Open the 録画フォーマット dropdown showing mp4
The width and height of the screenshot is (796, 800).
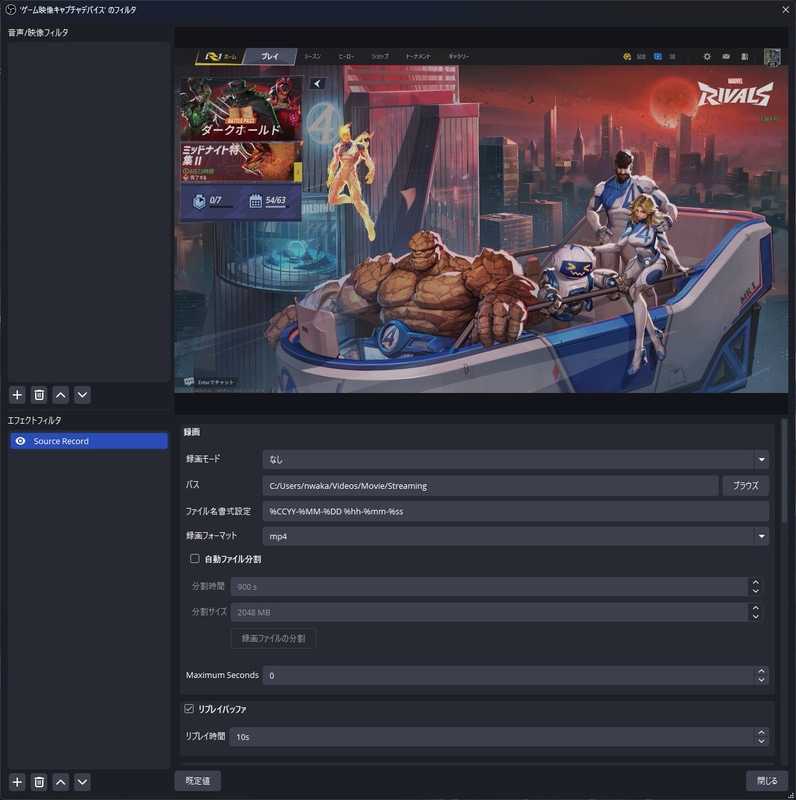click(x=515, y=536)
